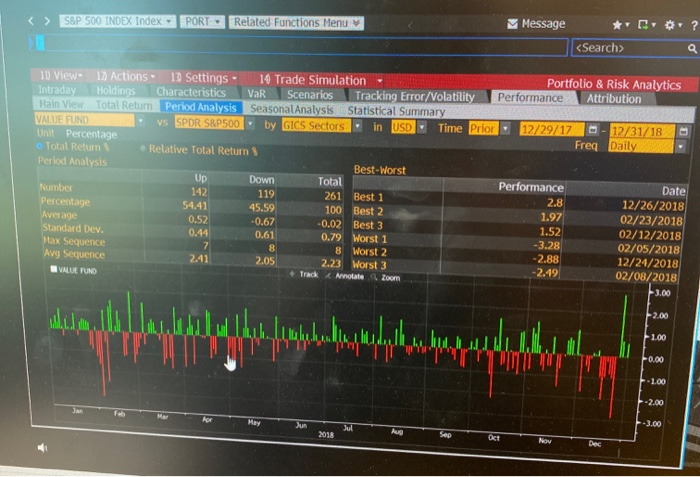The image size is (700, 477).
Task: Click the speaker volume icon
Action: click(42, 447)
